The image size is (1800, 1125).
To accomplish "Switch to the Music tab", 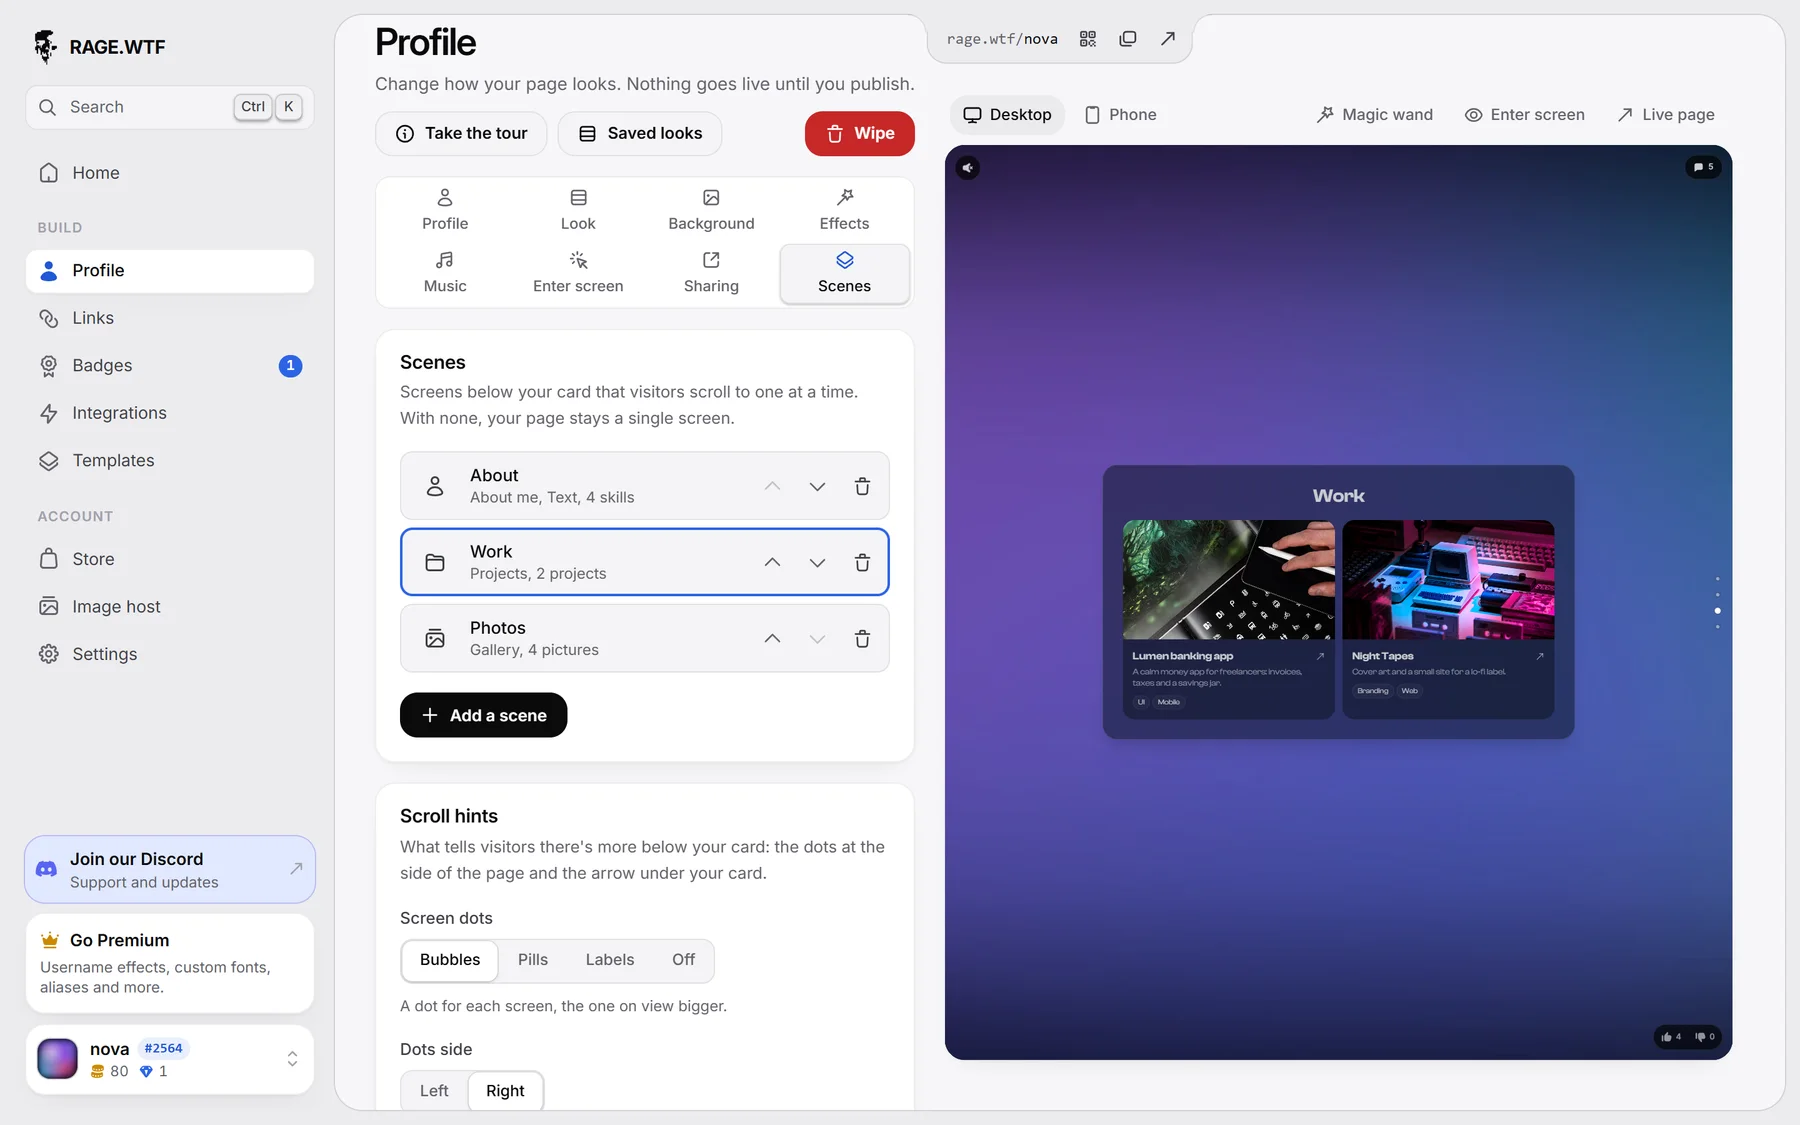I will click(x=445, y=272).
